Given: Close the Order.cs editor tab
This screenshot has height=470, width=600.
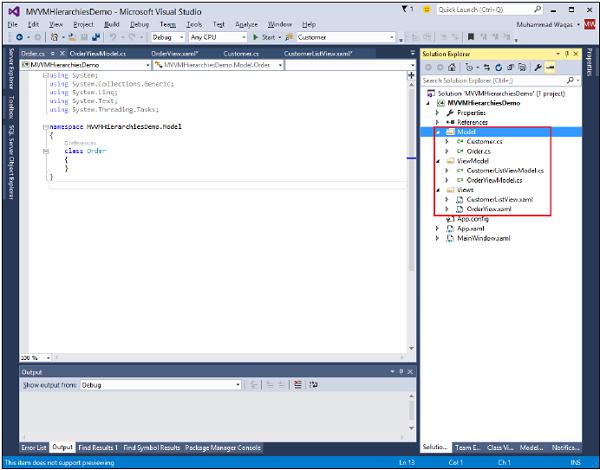Looking at the screenshot, I should click(62, 54).
